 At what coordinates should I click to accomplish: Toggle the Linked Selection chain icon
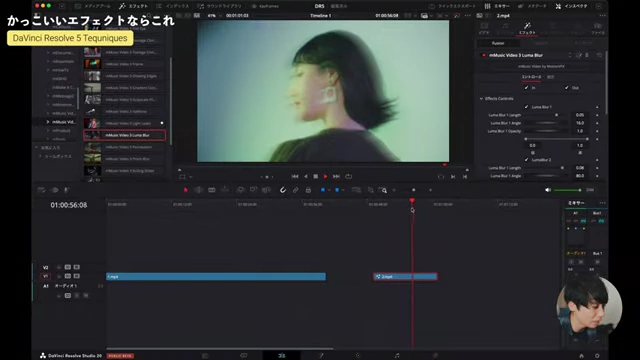pyautogui.click(x=296, y=190)
